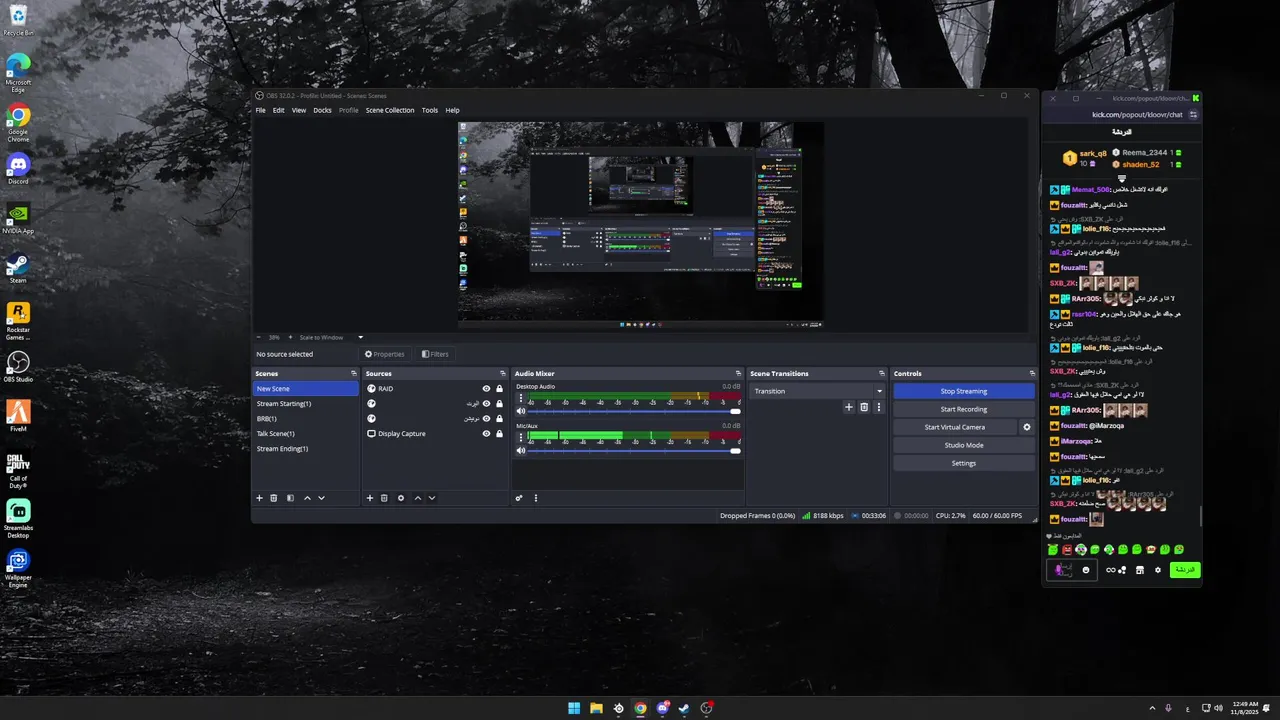
Task: Open the Help menu
Action: pos(452,110)
